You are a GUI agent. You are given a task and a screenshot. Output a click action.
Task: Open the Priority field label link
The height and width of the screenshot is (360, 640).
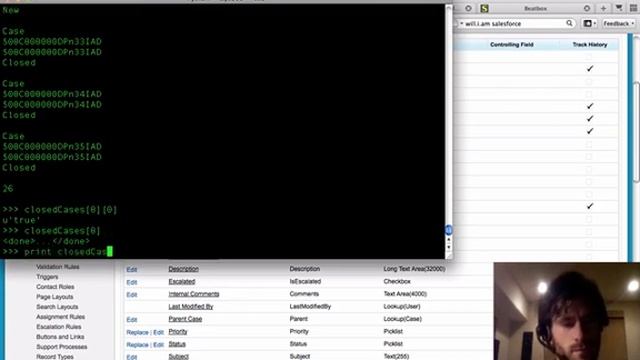click(x=178, y=331)
